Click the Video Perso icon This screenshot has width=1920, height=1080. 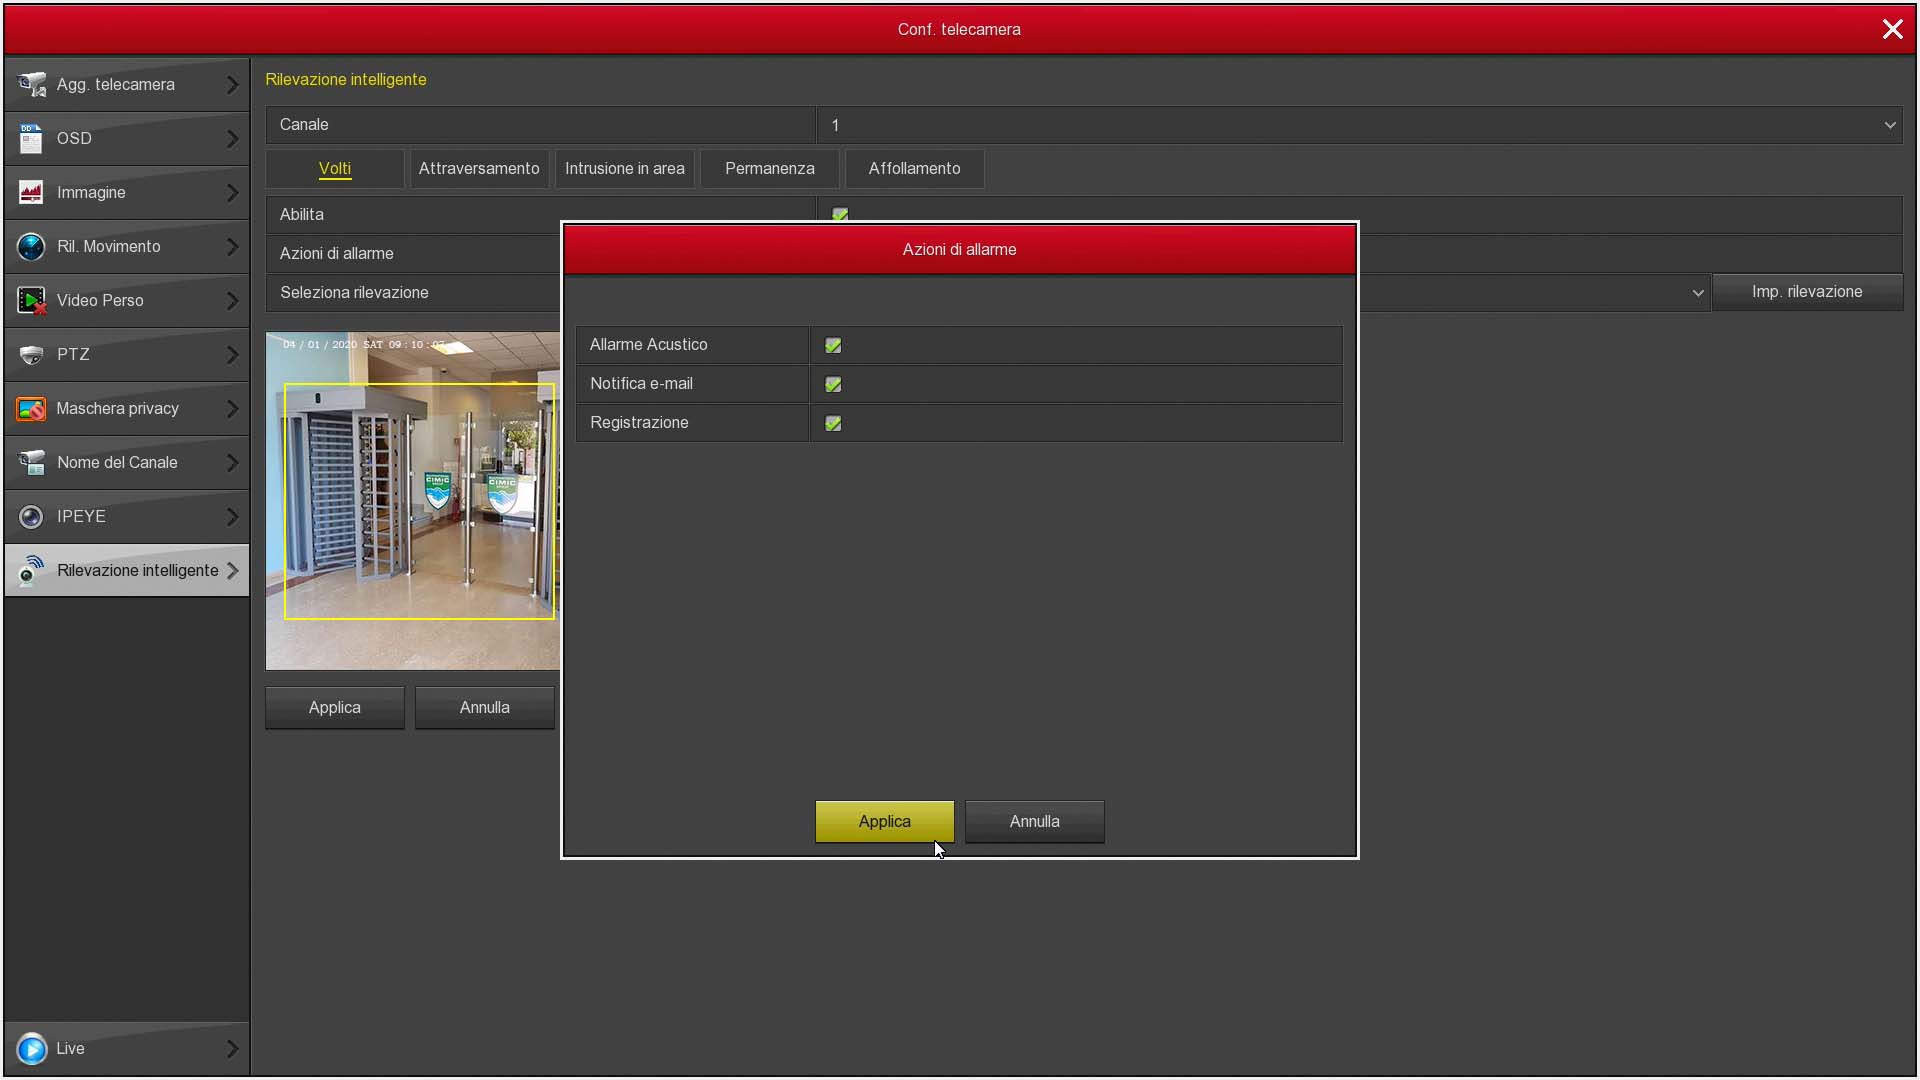click(x=31, y=301)
